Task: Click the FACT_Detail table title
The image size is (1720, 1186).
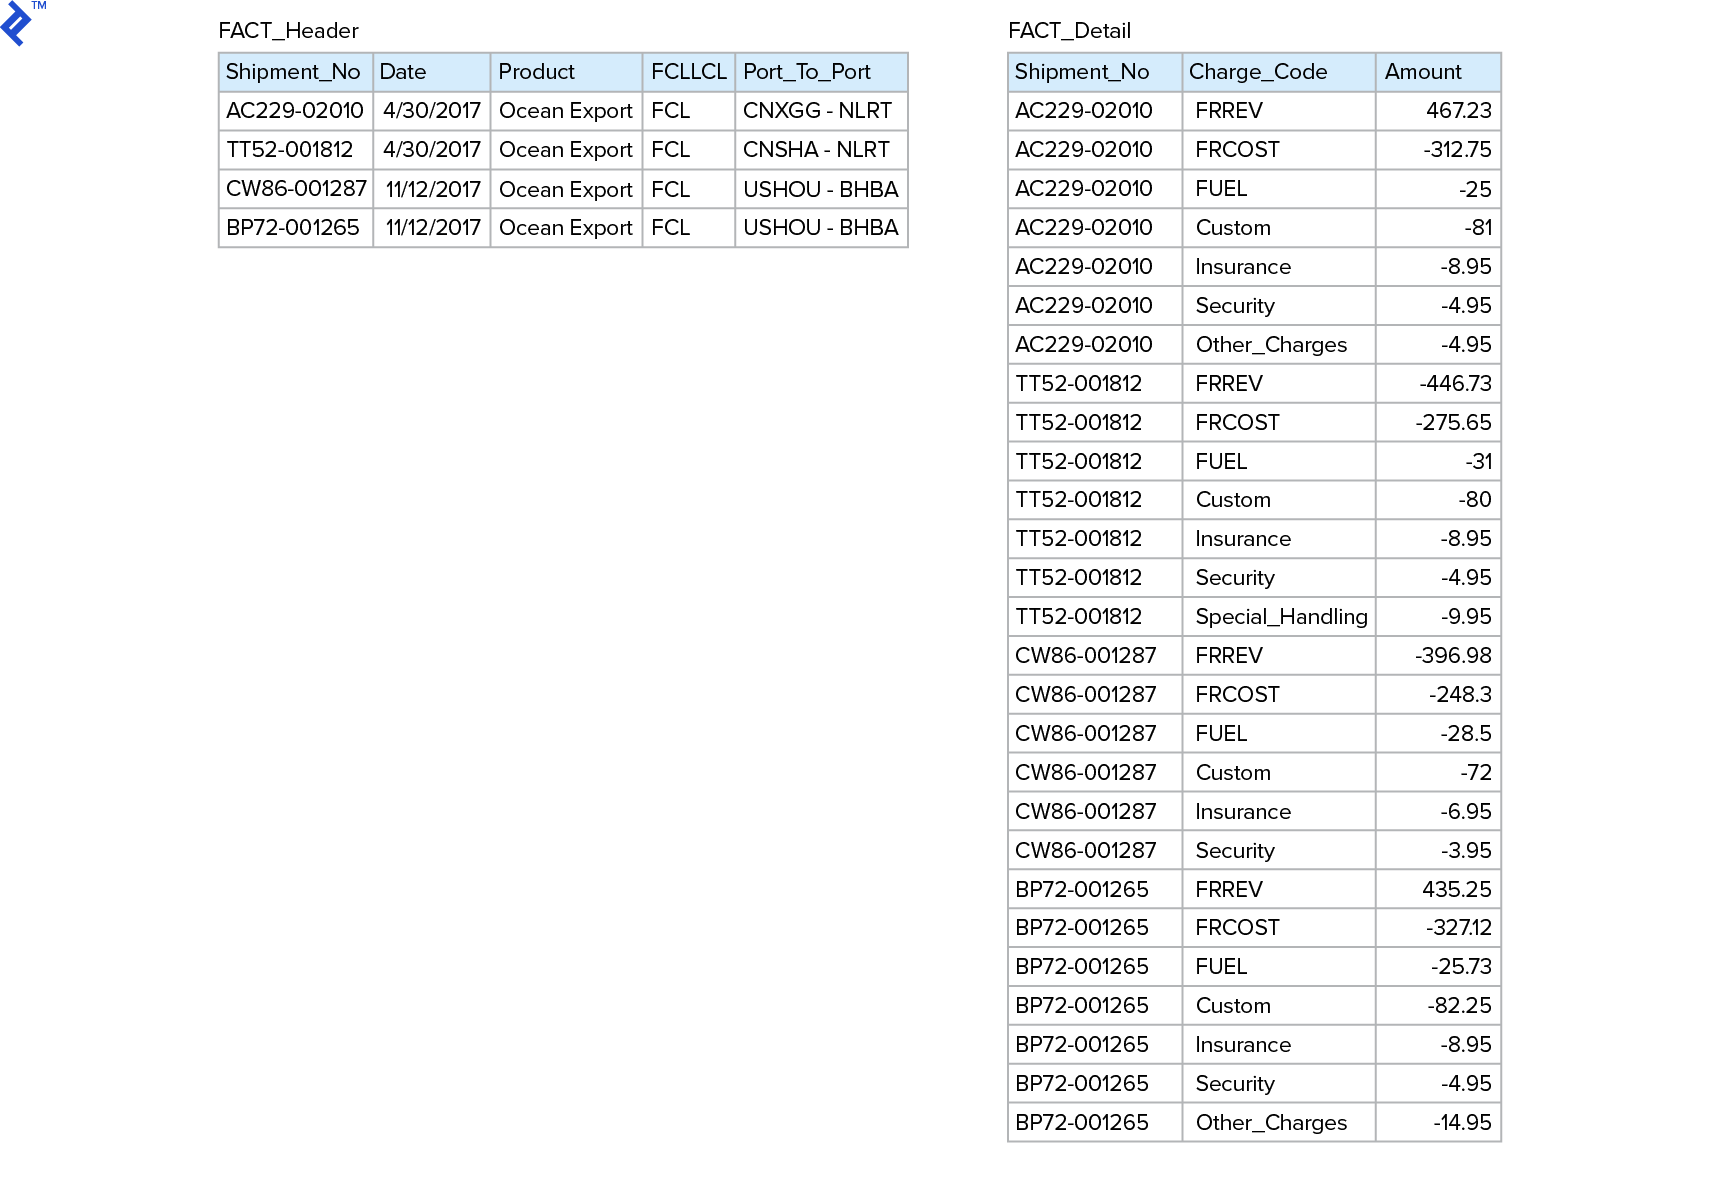Action: pos(1070,31)
